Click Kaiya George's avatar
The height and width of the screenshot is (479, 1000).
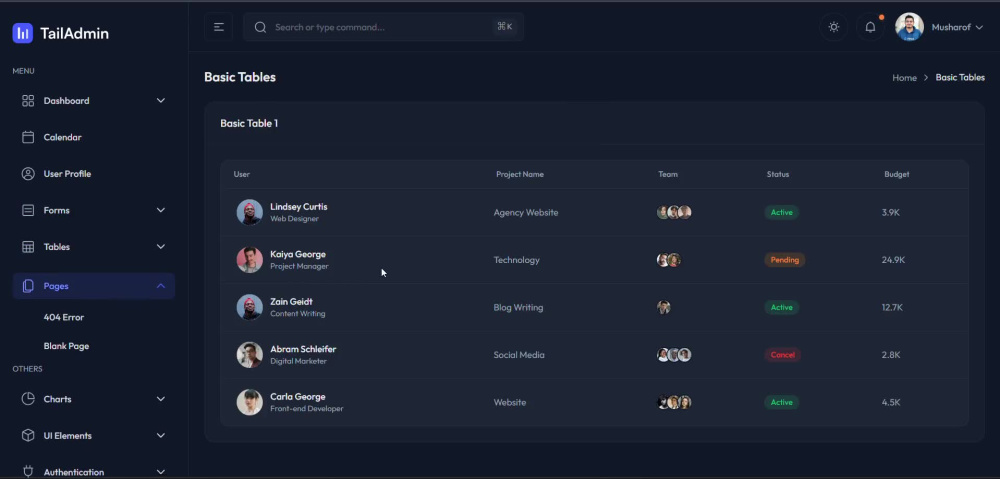tap(249, 260)
